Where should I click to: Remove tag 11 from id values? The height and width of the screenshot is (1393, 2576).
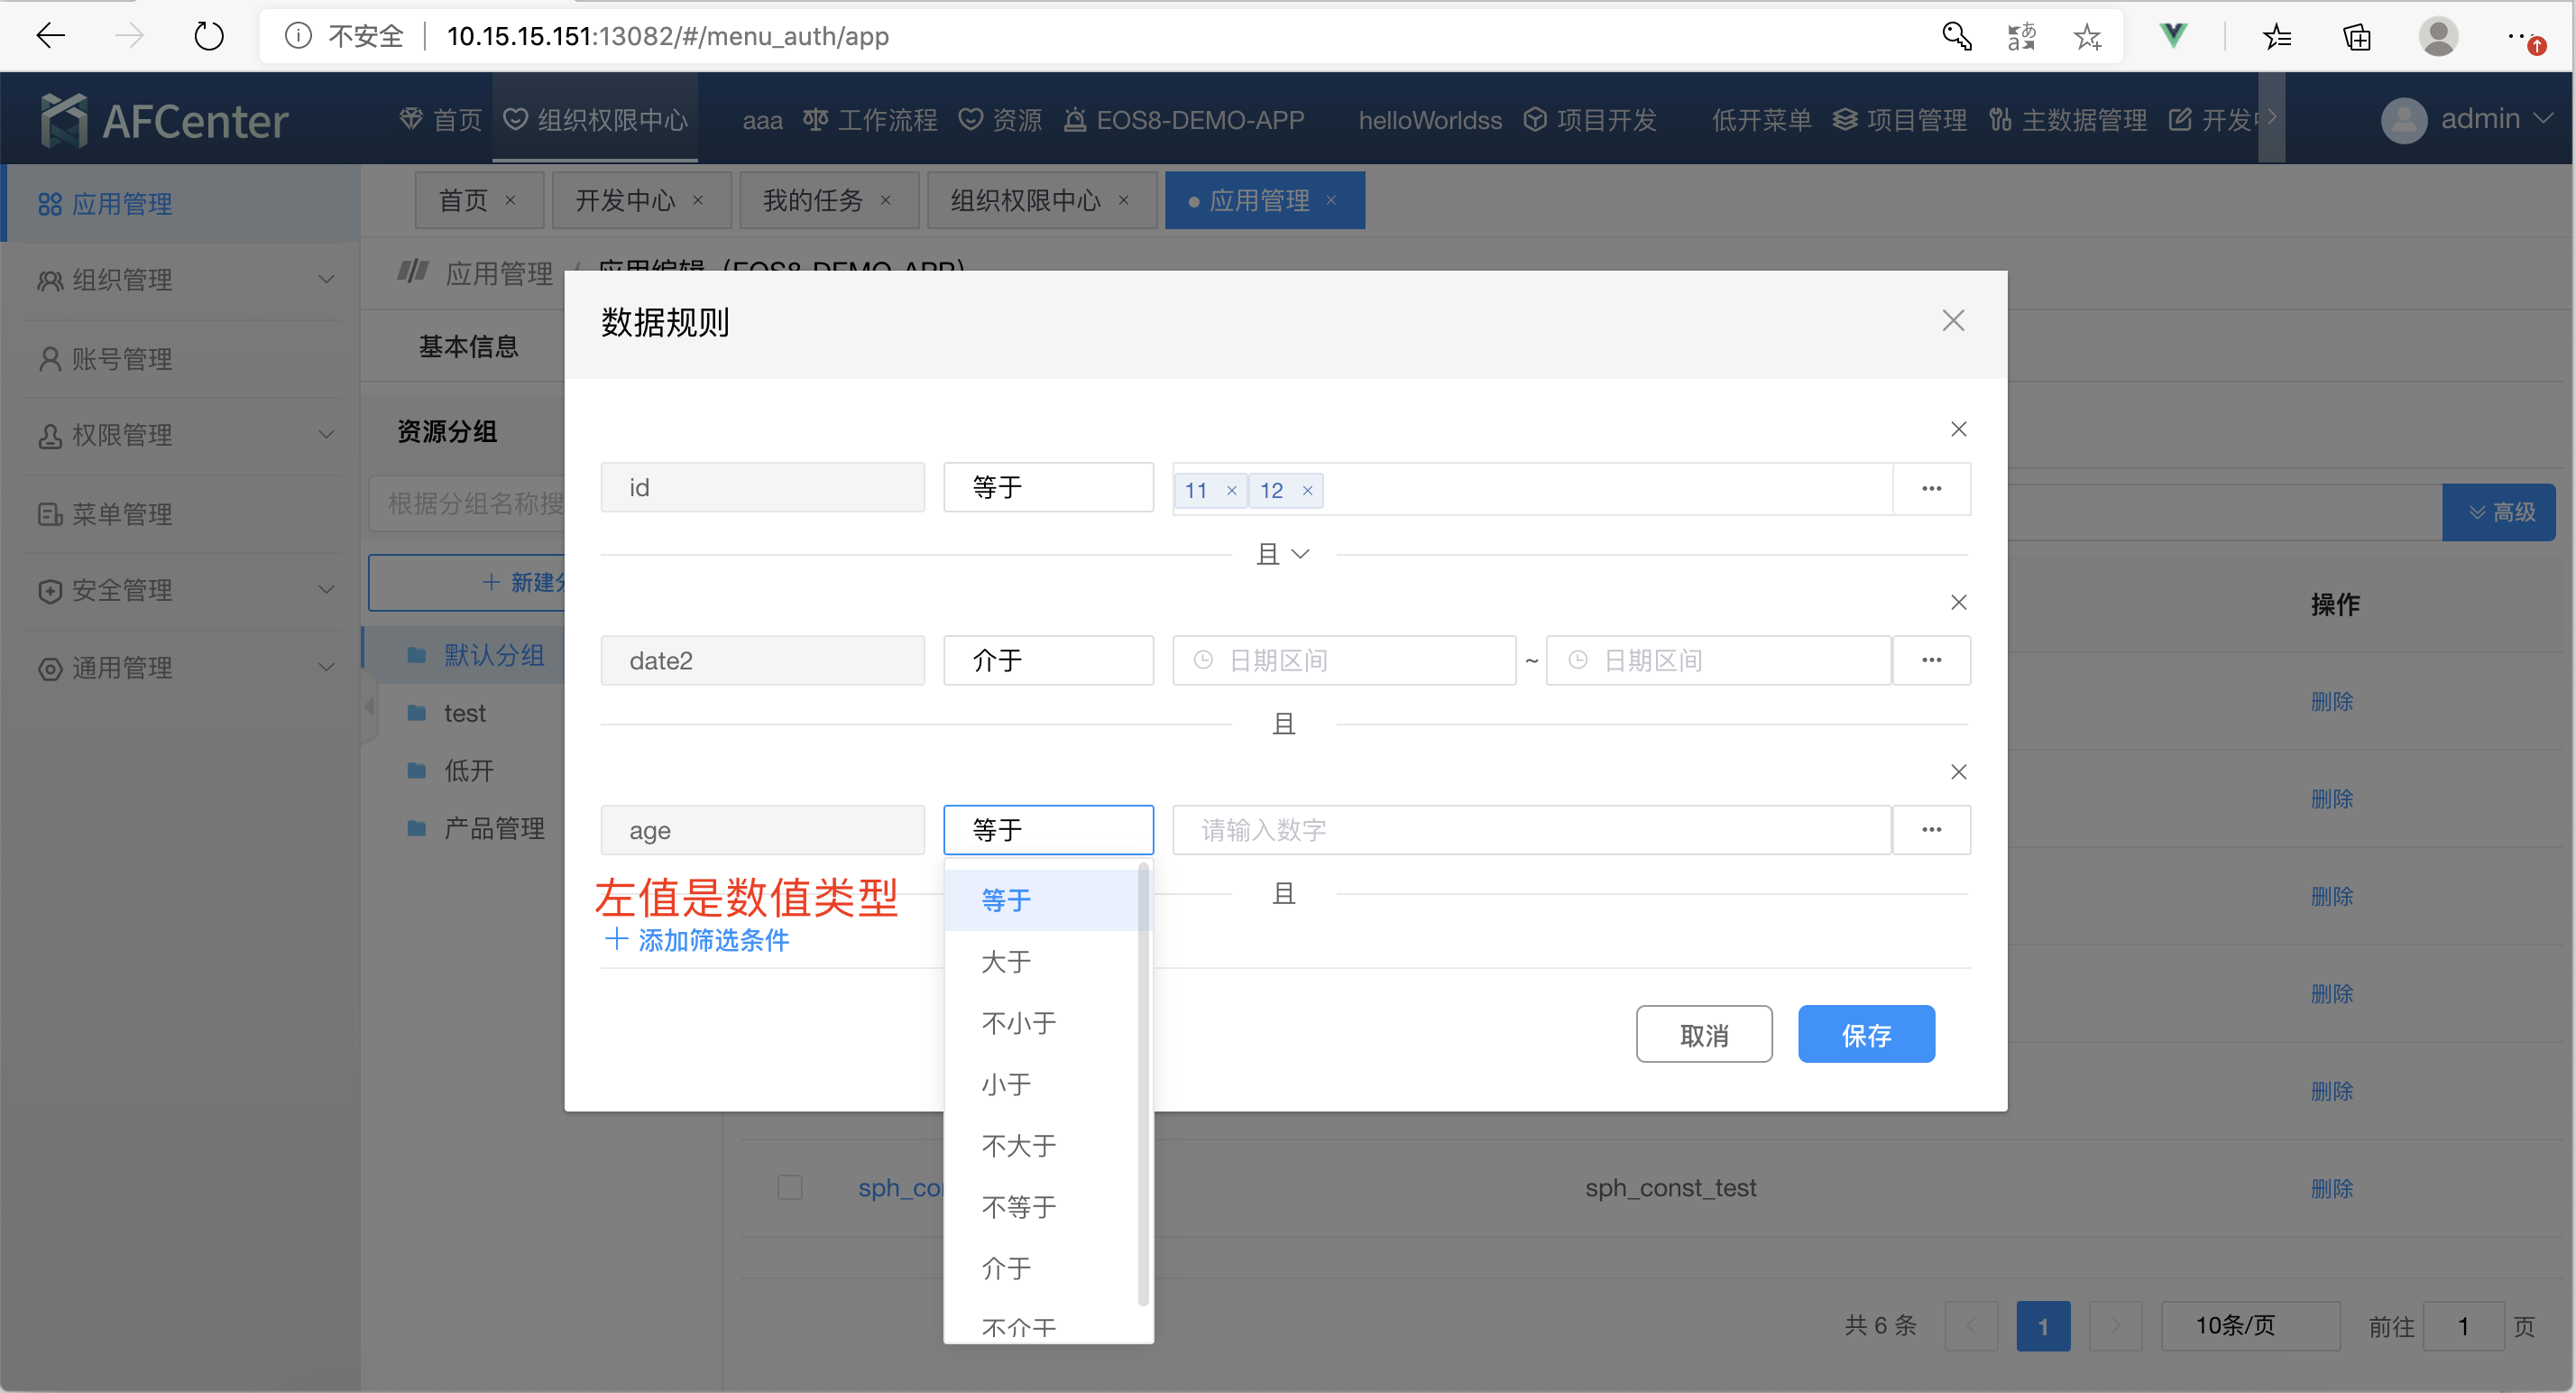click(x=1231, y=491)
